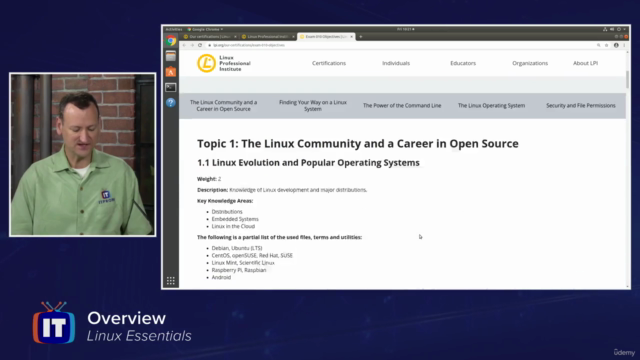The height and width of the screenshot is (360, 640).
Task: Click the Topic 1 heading text
Action: pyautogui.click(x=358, y=144)
